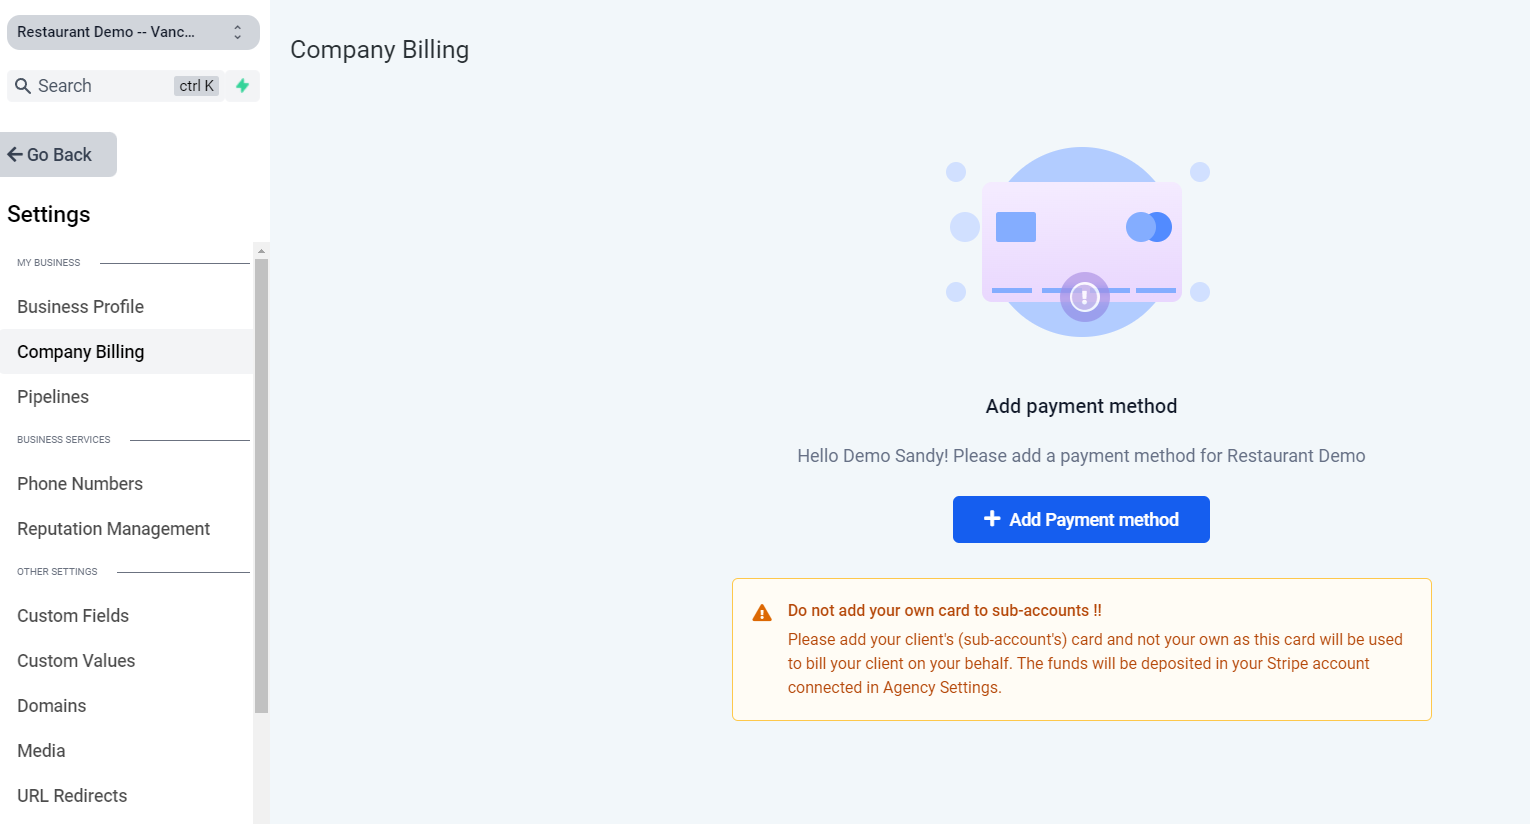The height and width of the screenshot is (824, 1530).
Task: Click the magnifying glass search icon
Action: pyautogui.click(x=23, y=86)
